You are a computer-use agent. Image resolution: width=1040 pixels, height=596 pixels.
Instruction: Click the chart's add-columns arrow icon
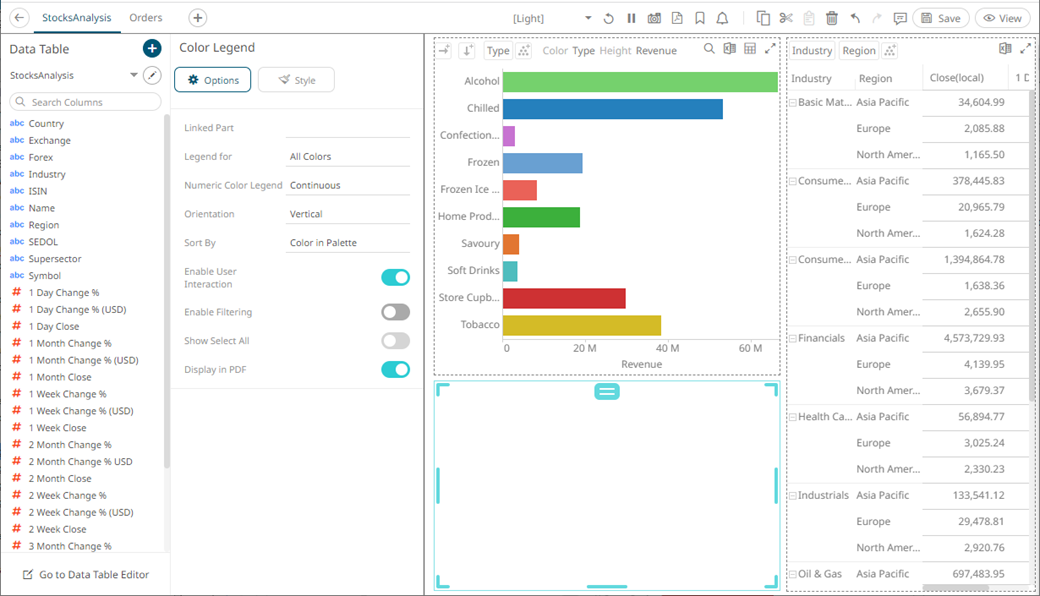444,50
